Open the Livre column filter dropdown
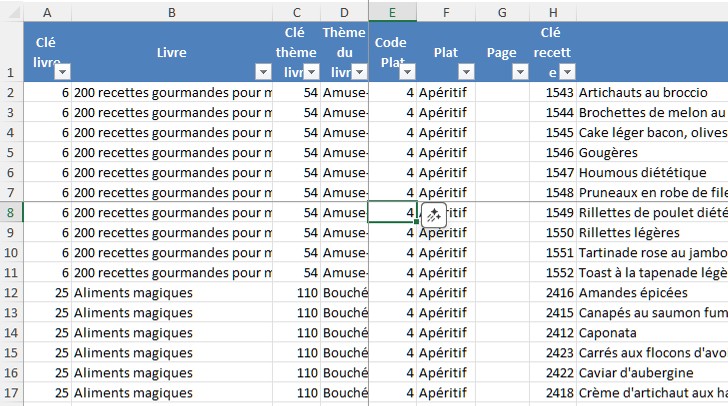Image resolution: width=728 pixels, height=406 pixels. [263, 72]
